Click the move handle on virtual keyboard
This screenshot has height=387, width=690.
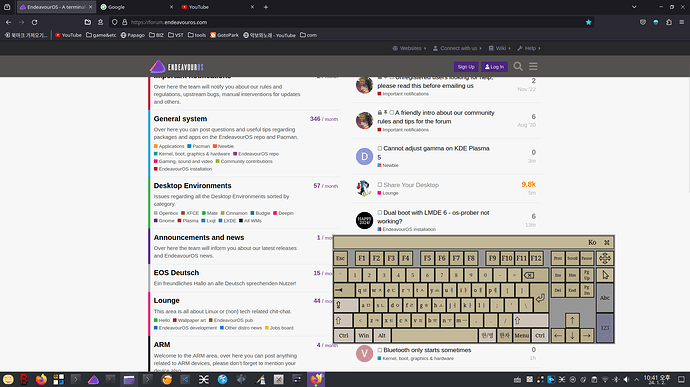(x=605, y=258)
